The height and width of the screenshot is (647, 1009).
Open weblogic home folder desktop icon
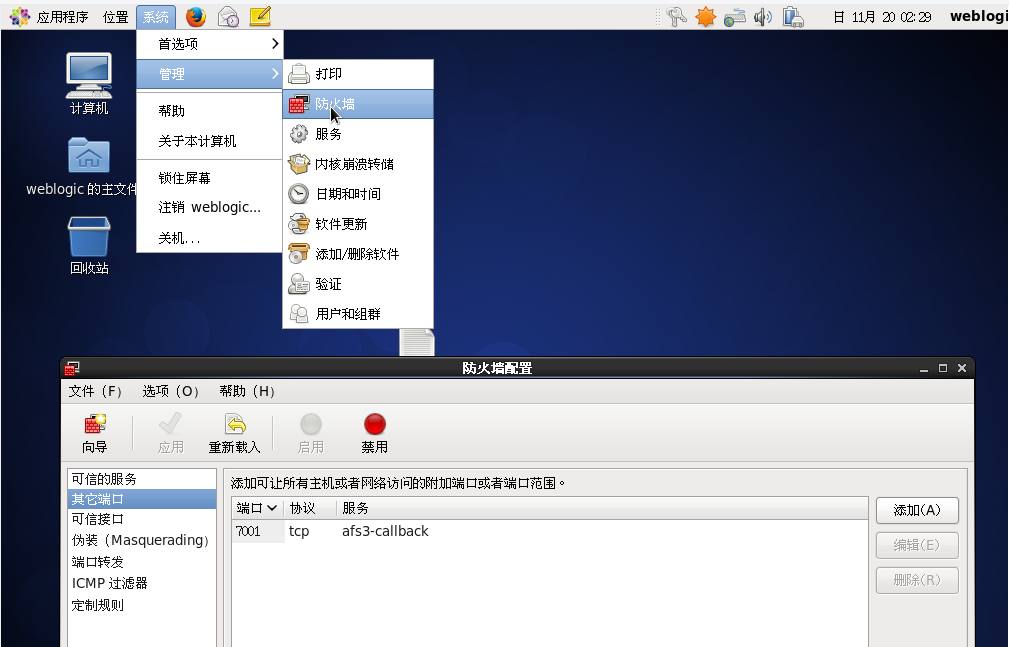click(x=89, y=164)
